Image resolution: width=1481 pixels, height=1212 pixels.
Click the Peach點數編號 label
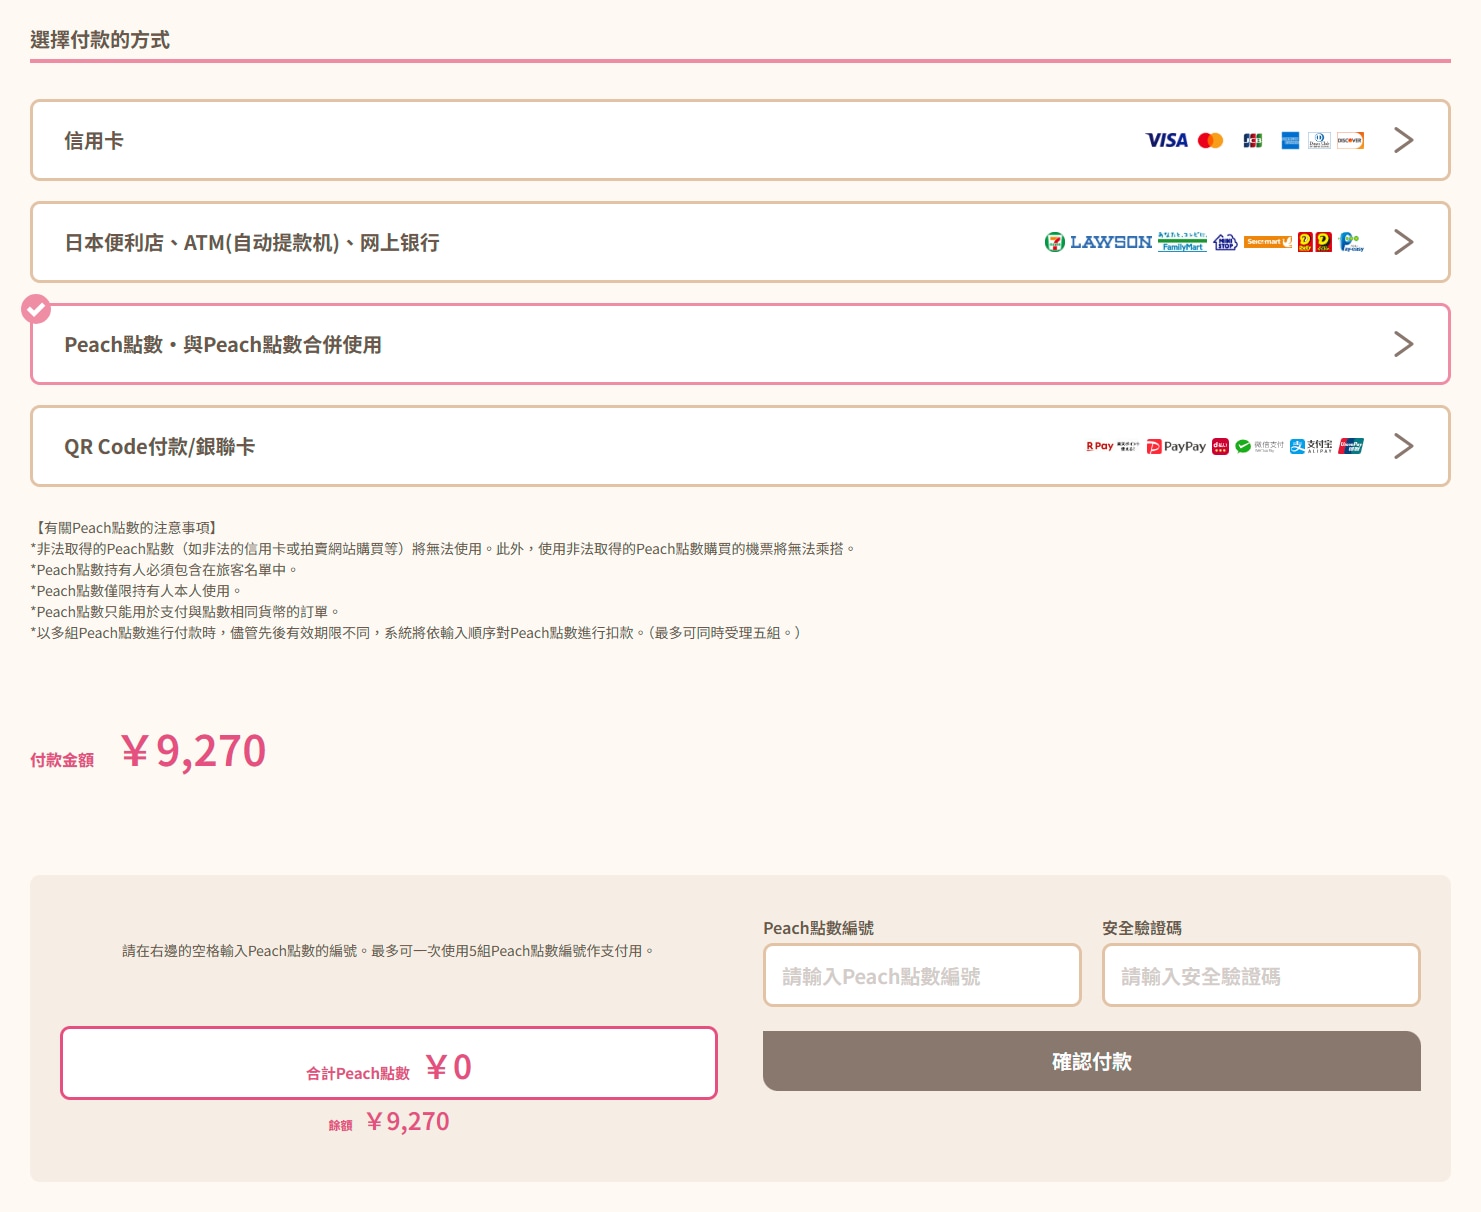pos(818,928)
